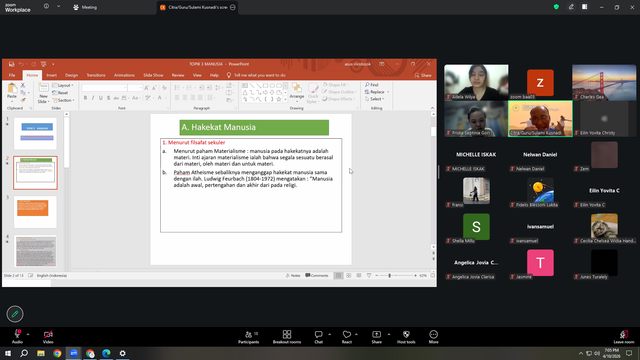Click the PowerPoint zoom slider handle
Image resolution: width=640 pixels, height=360 pixels.
pos(389,276)
